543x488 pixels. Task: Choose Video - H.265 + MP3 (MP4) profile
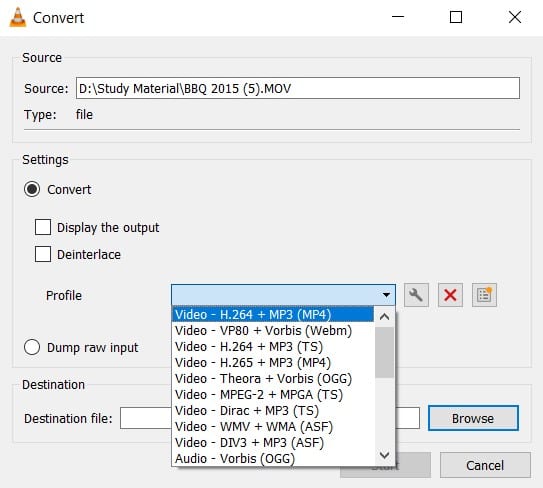(x=273, y=362)
